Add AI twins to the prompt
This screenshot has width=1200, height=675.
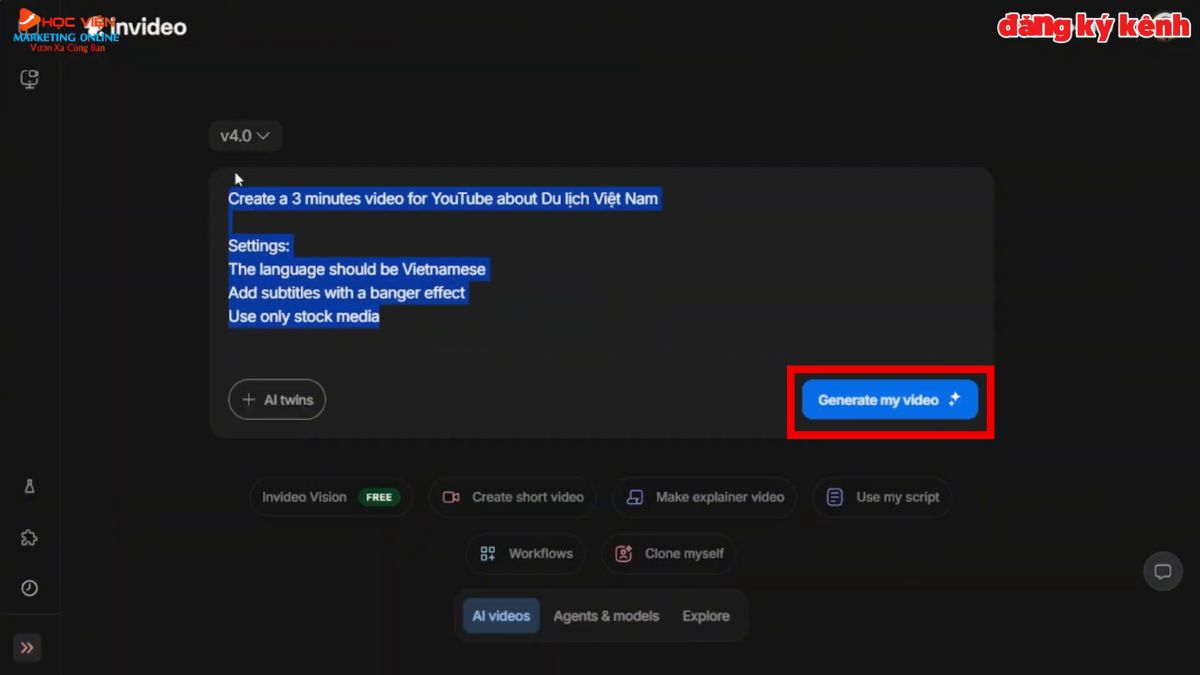(277, 400)
